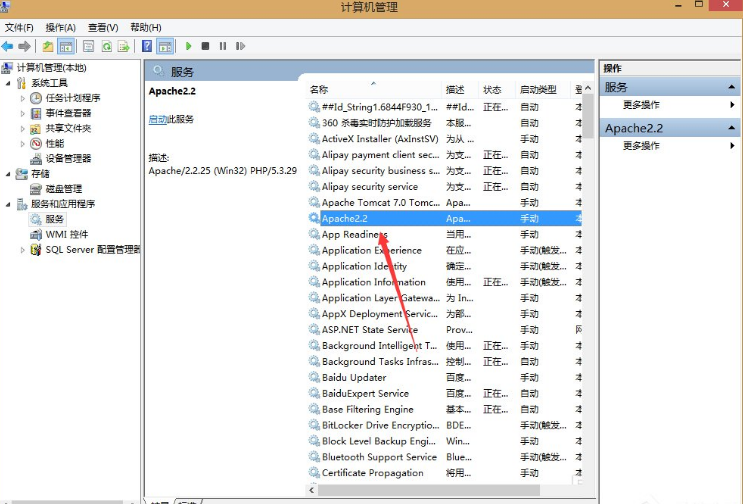Collapse the 系统工具 tree branch
Image resolution: width=743 pixels, height=504 pixels.
8,83
